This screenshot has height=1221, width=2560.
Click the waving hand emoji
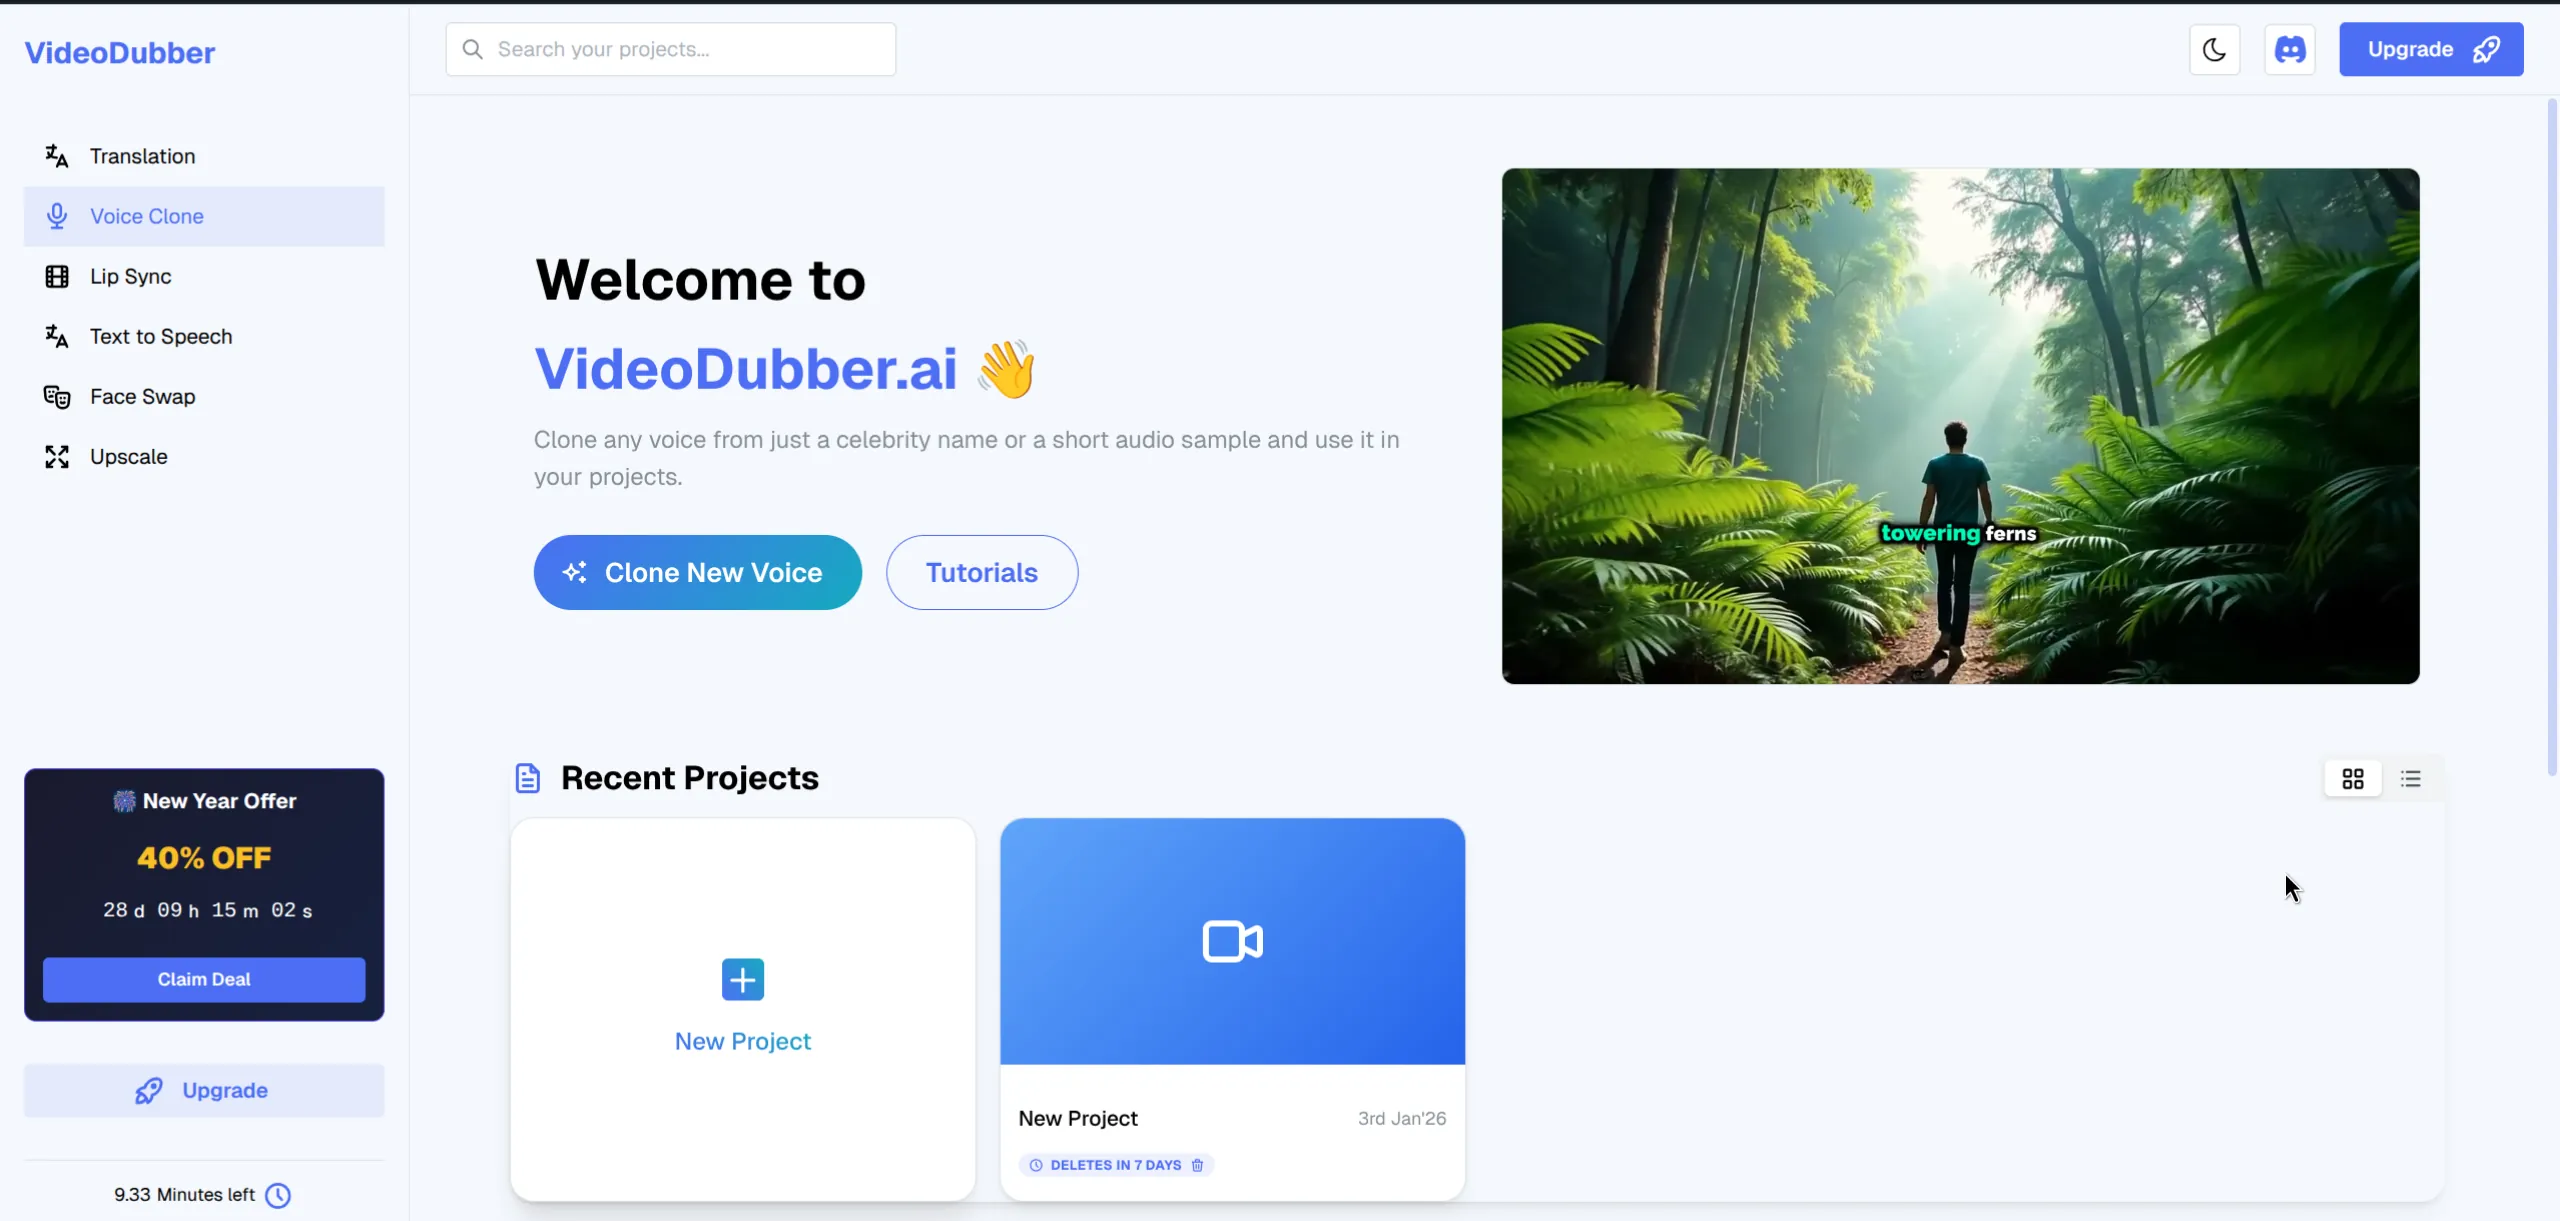[x=1006, y=369]
